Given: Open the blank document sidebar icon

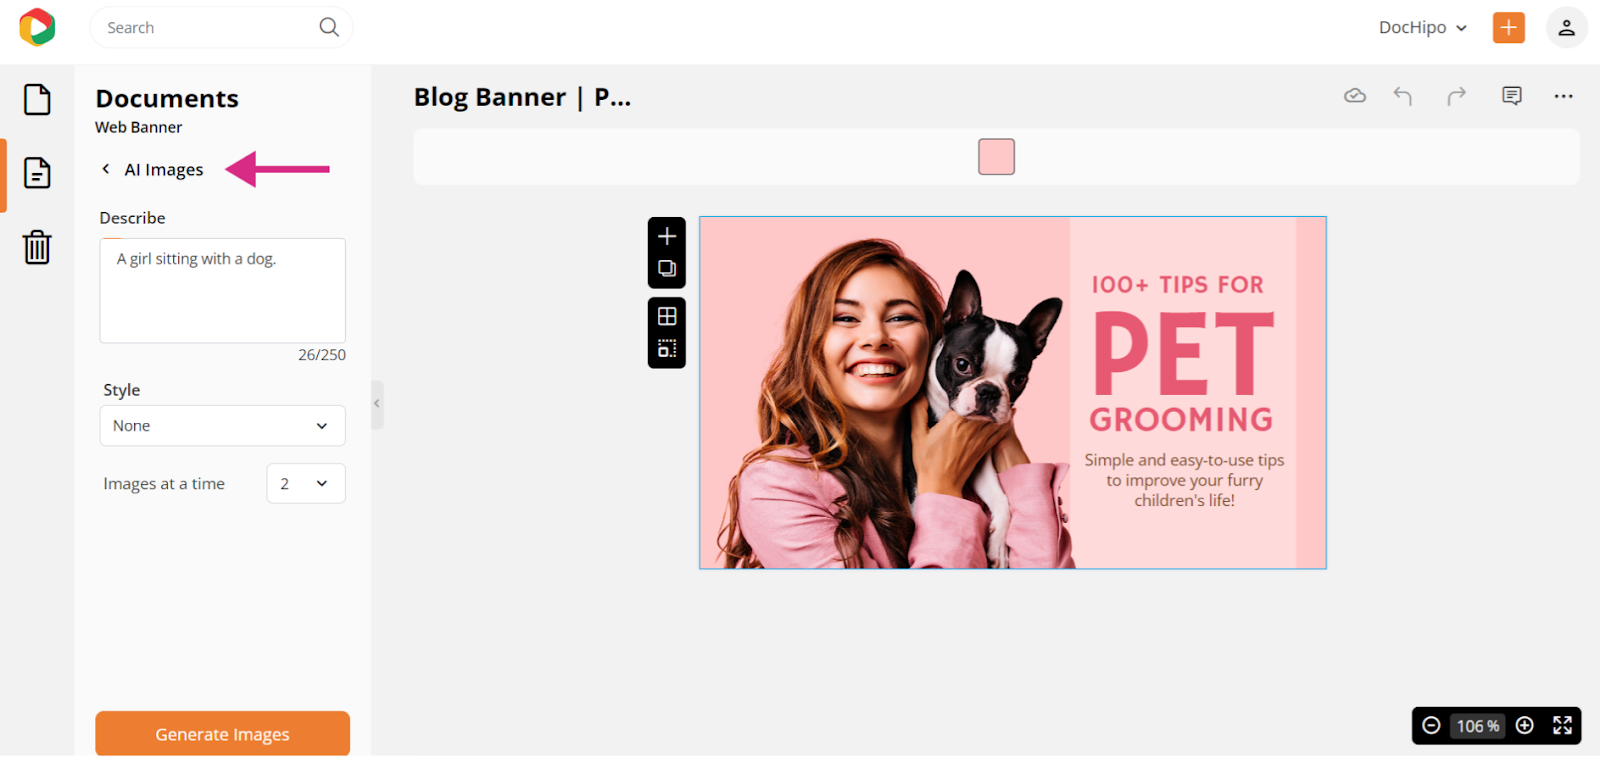Looking at the screenshot, I should (37, 99).
